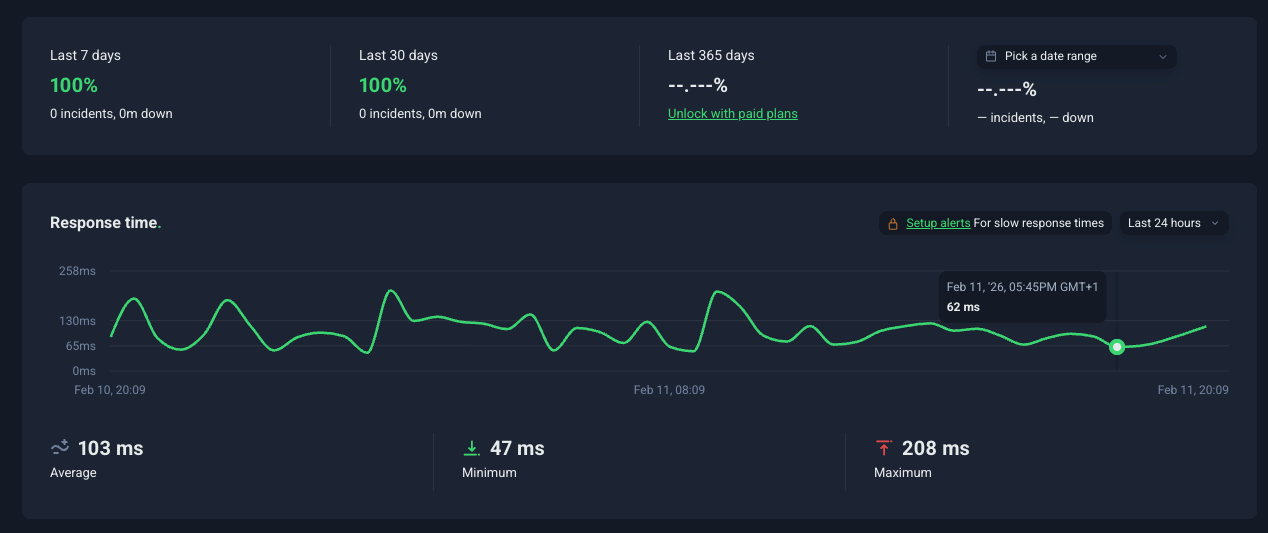1268x533 pixels.
Task: Follow the Setup alerts link
Action: point(938,223)
